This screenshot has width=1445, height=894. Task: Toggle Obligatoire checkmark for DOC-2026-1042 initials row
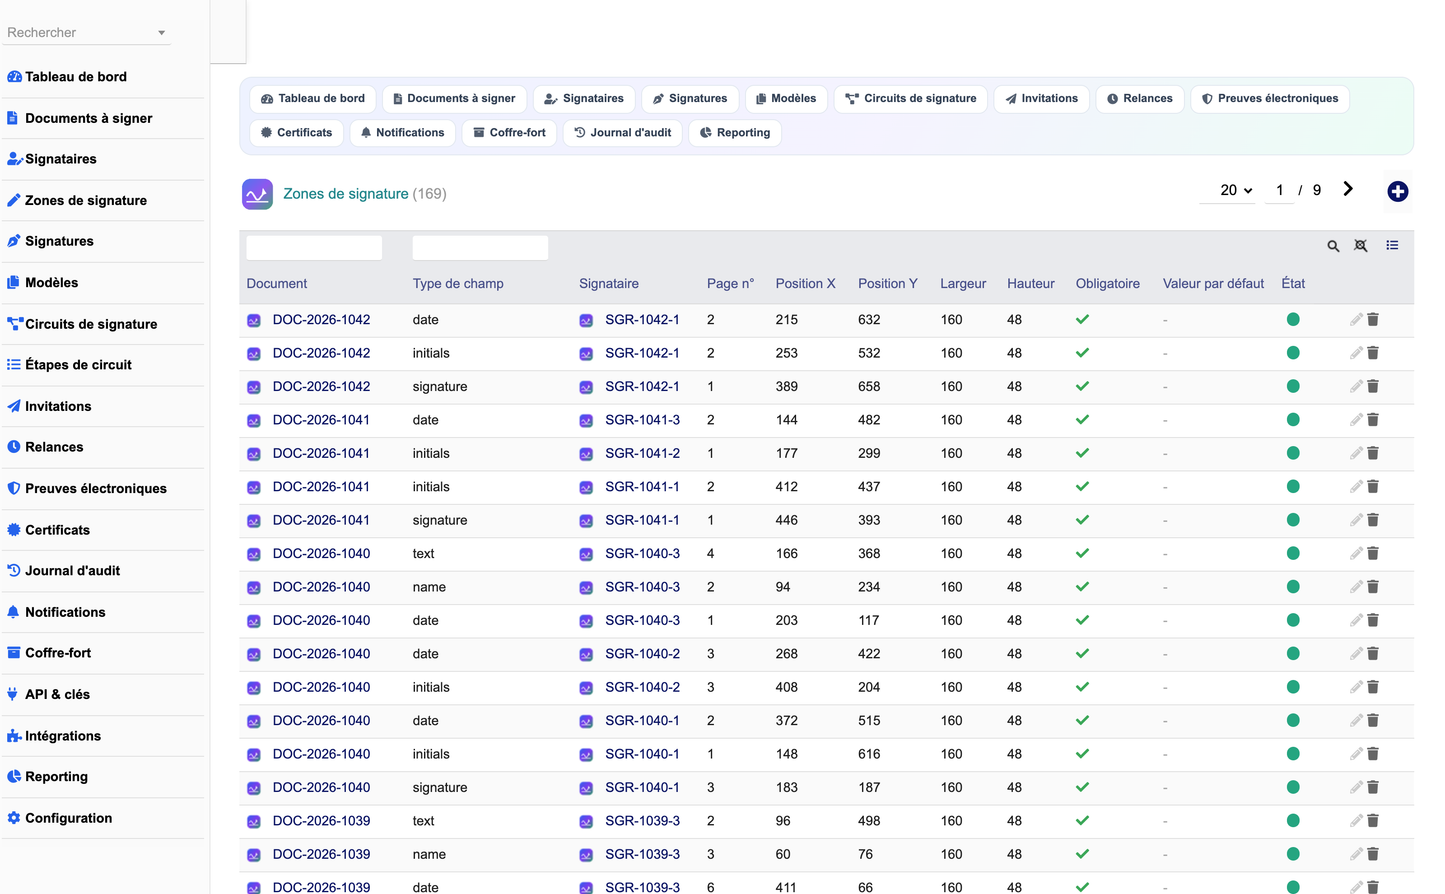[1082, 353]
